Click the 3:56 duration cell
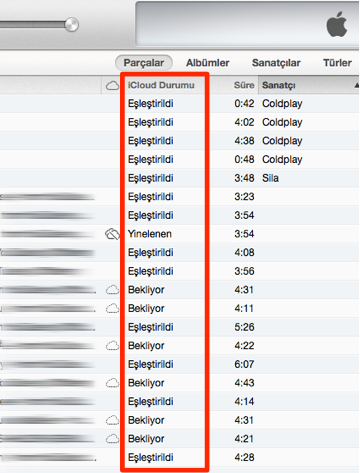The height and width of the screenshot is (473, 360). coord(244,271)
